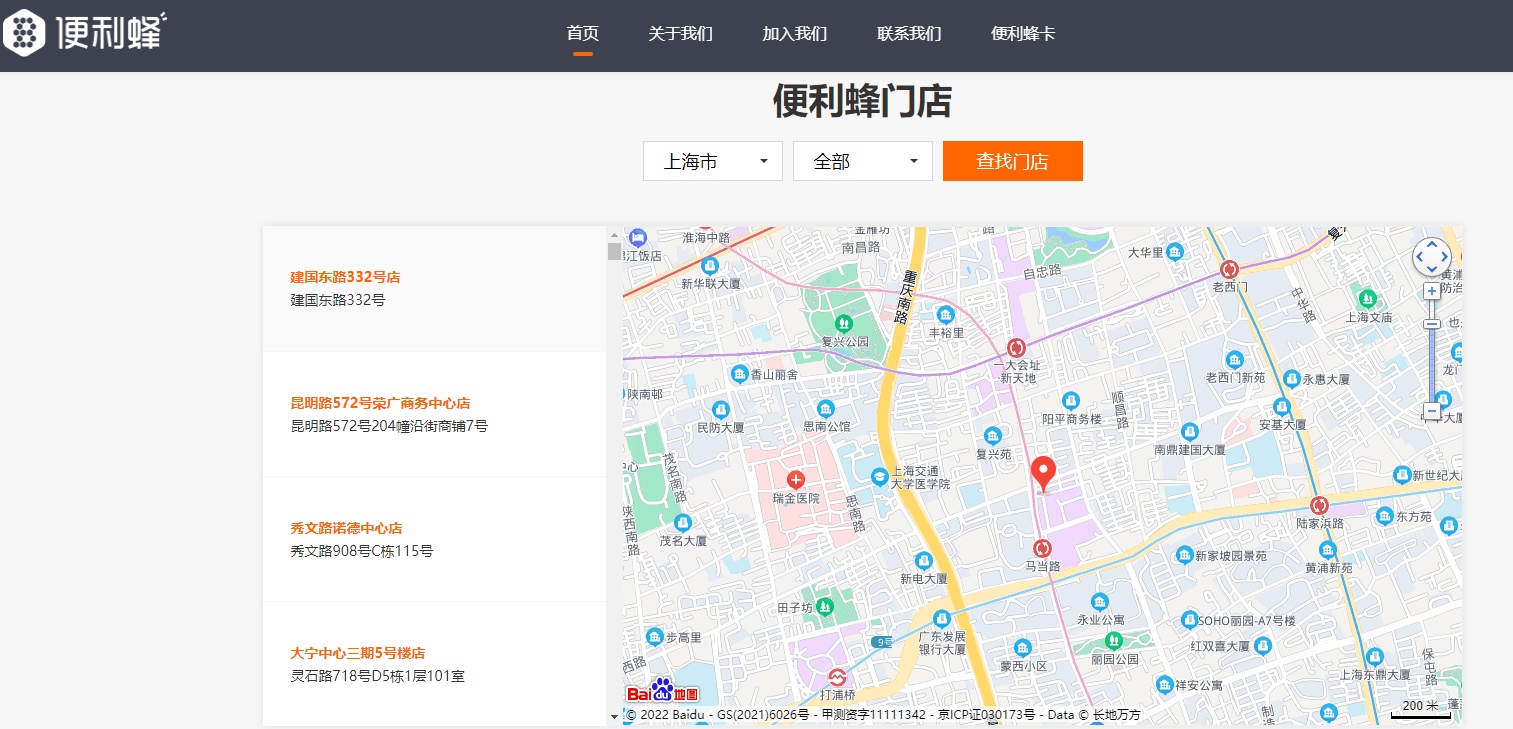Click the 复兴苑 residence icon

tap(993, 436)
